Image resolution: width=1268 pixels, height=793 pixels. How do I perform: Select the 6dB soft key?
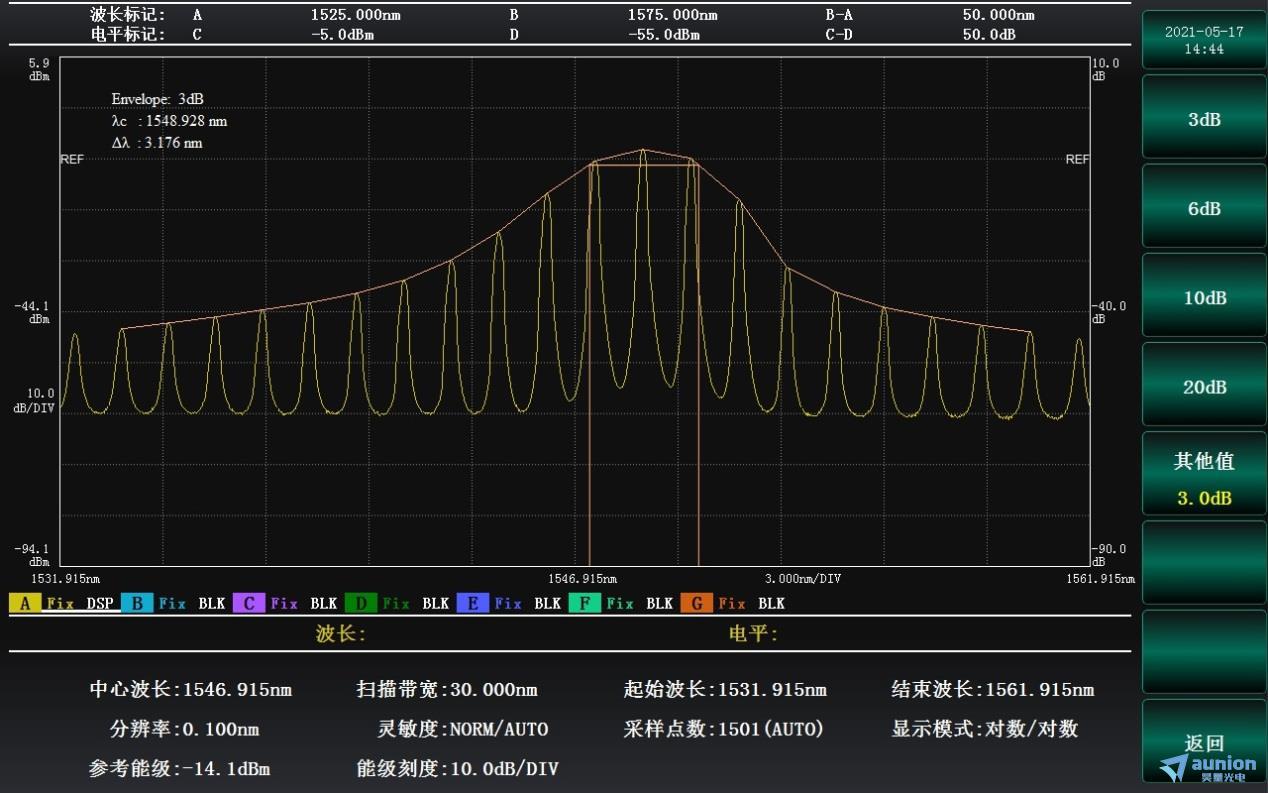point(1204,208)
